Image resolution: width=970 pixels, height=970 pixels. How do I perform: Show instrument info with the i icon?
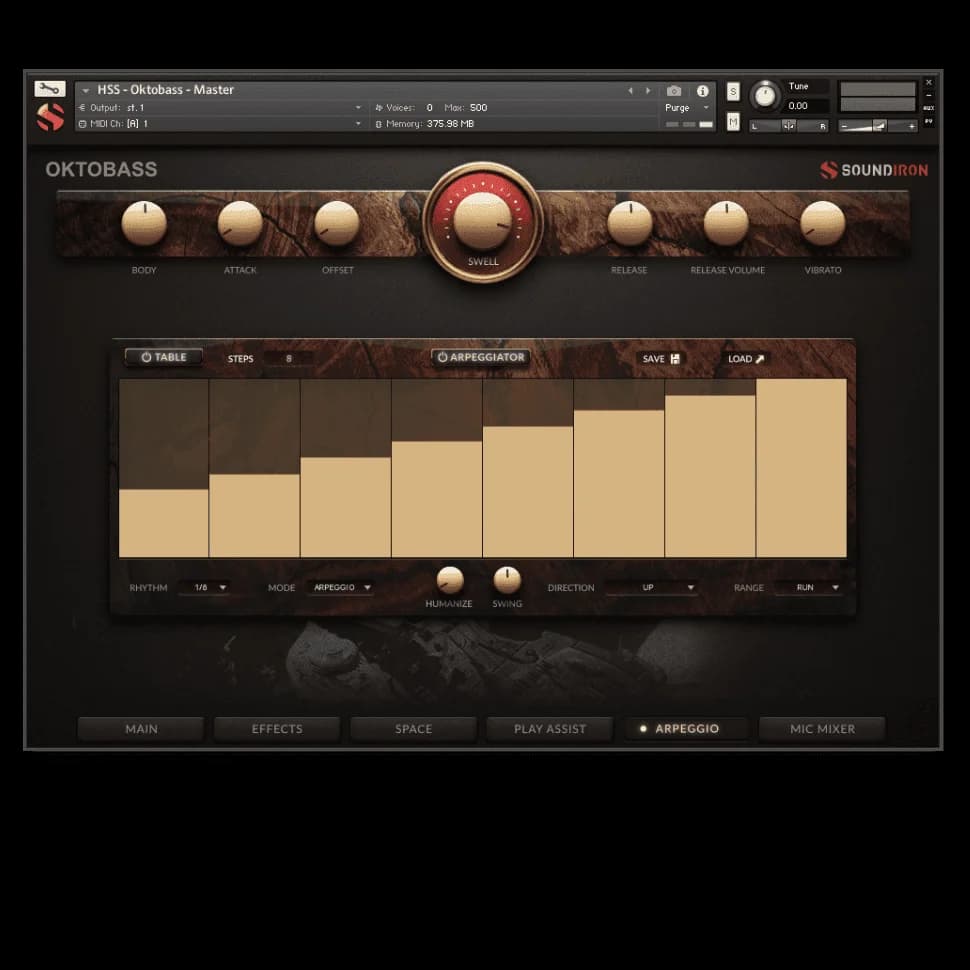point(702,90)
